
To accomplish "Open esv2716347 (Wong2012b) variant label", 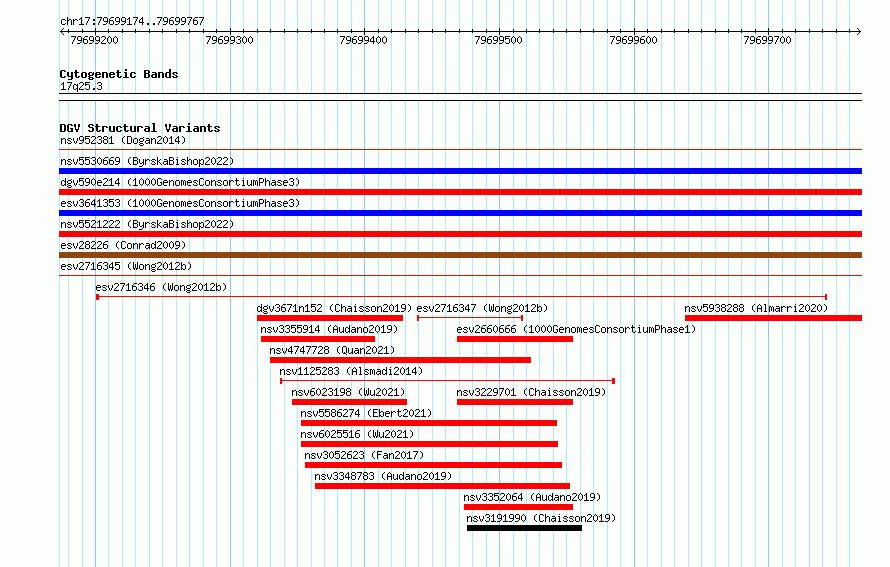I will (482, 308).
